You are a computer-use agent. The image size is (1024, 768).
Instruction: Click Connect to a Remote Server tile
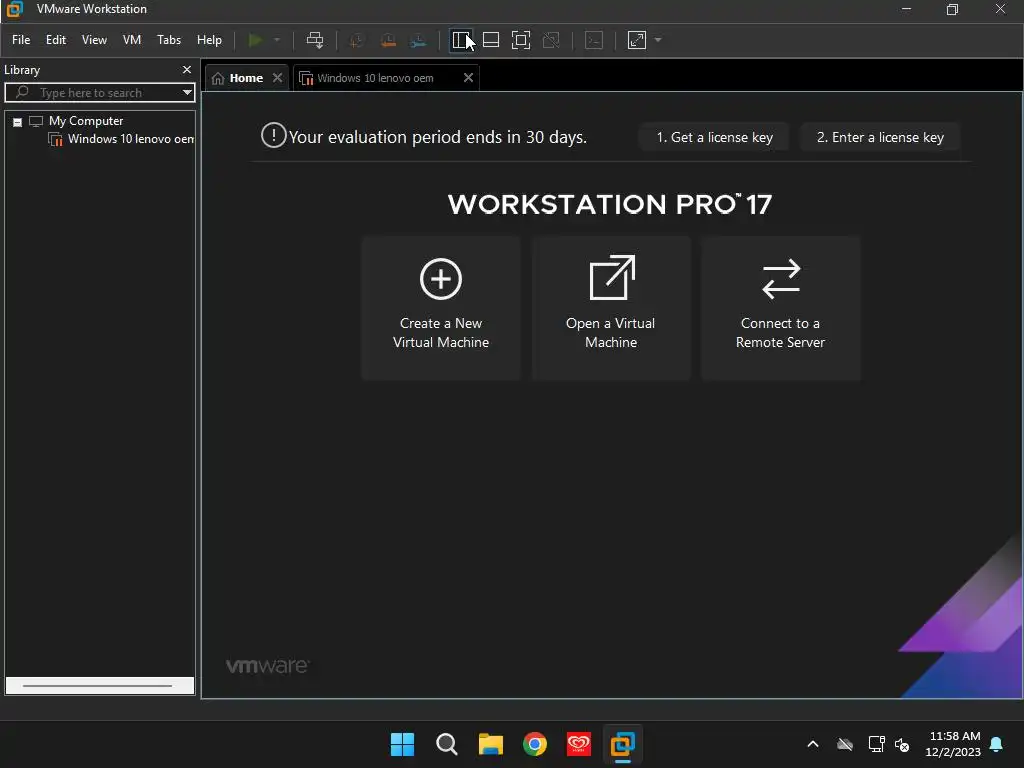(780, 308)
